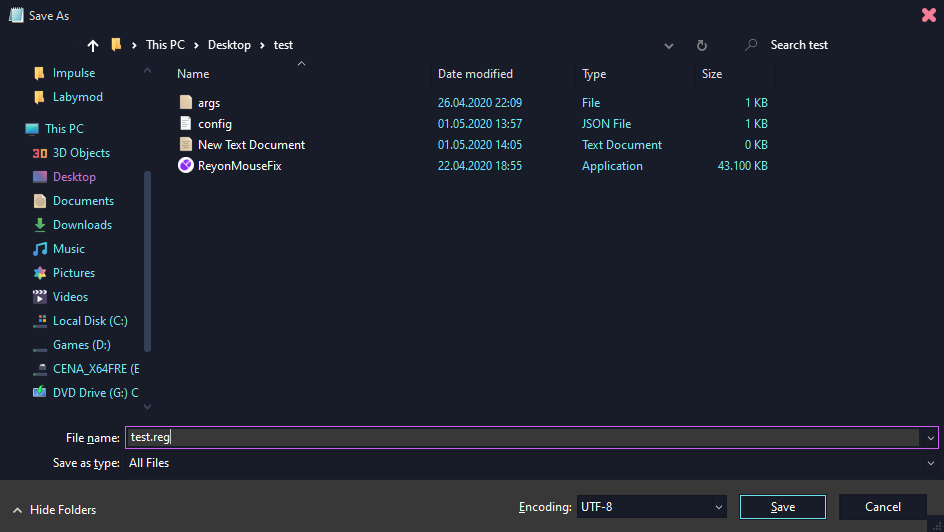Select the ReyonMouseFix file name
This screenshot has width=944, height=532.
coord(240,165)
